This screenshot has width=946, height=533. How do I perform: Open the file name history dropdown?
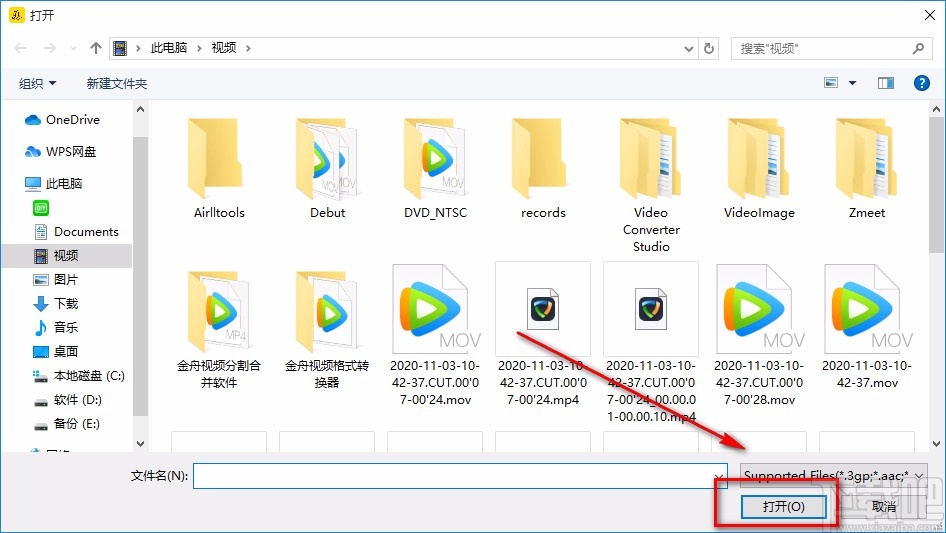tap(720, 476)
